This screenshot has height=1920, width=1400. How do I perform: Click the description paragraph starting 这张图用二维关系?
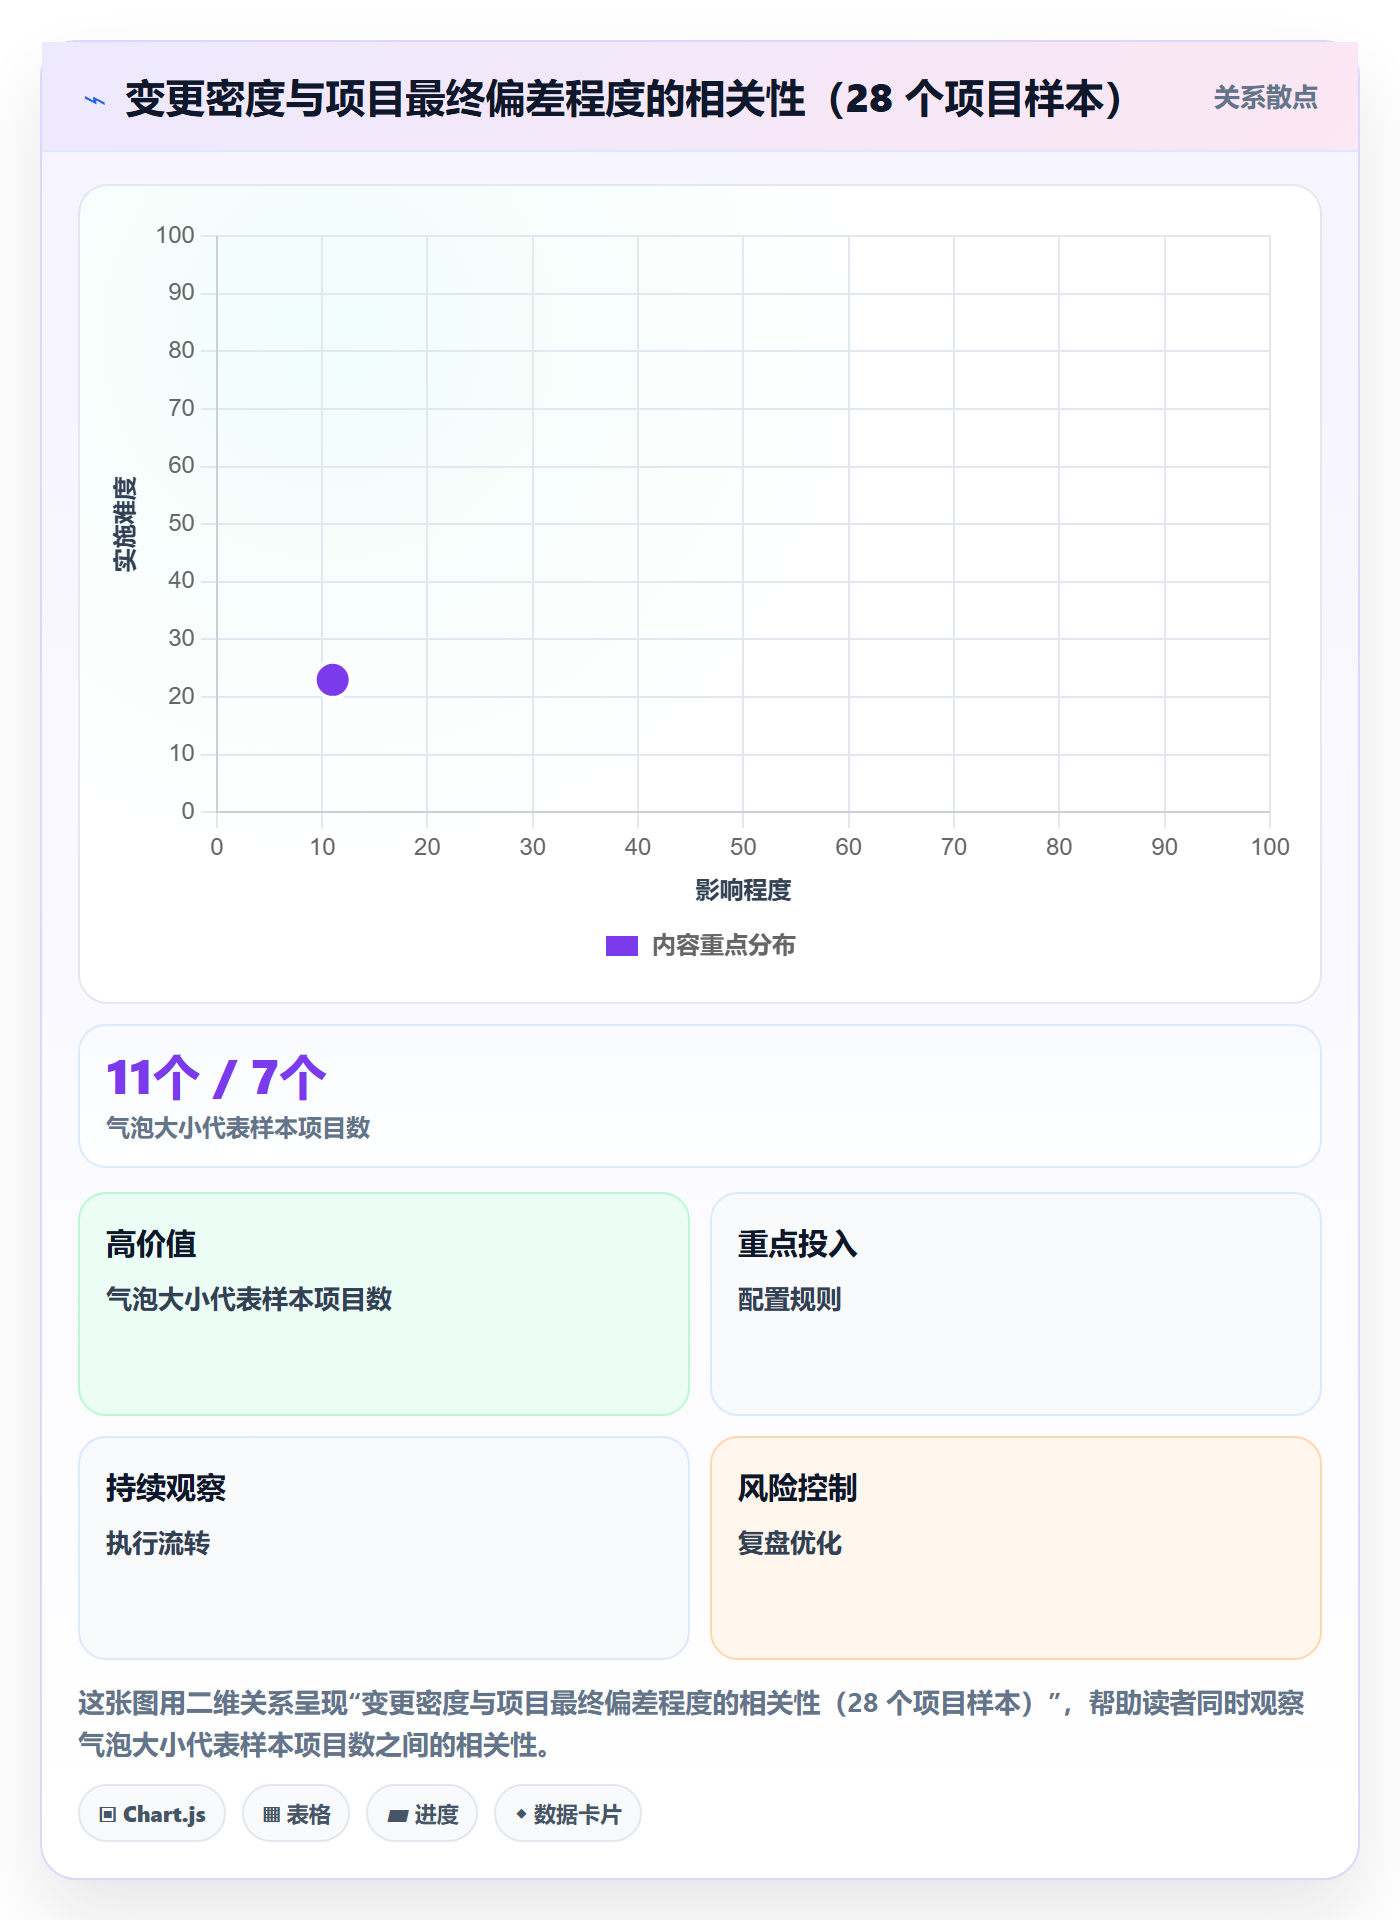(x=692, y=1724)
